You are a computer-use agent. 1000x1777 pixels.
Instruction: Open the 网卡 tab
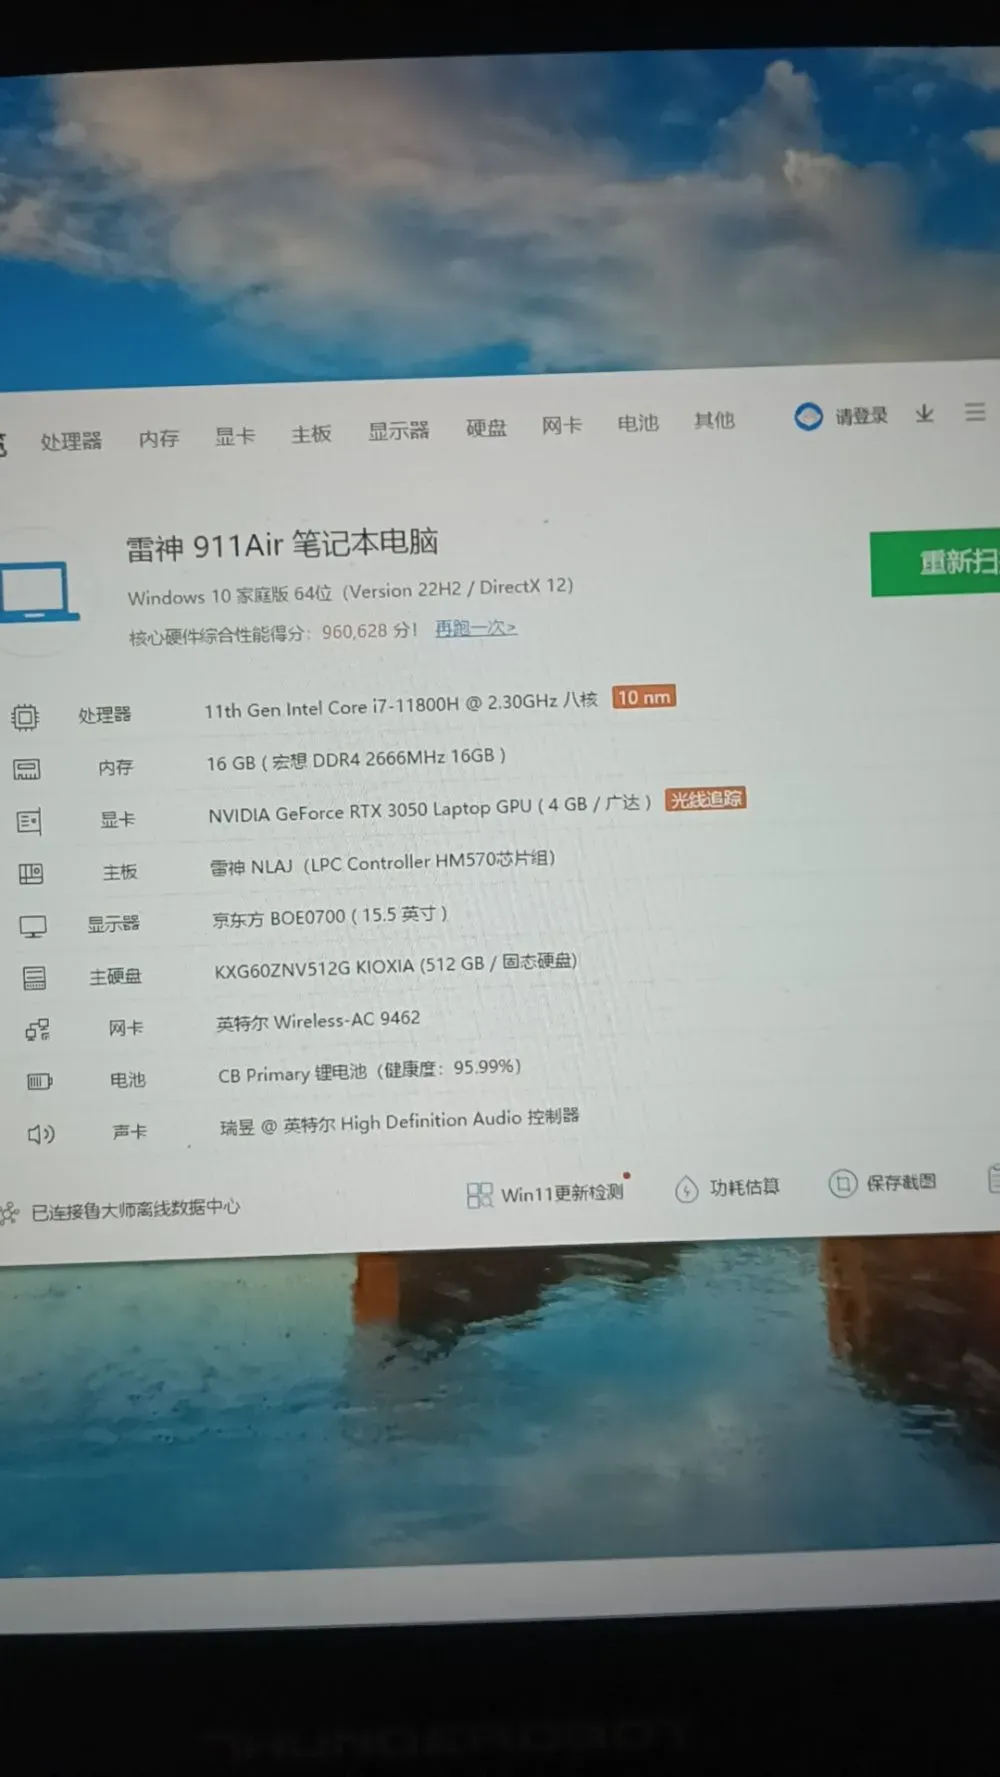562,425
